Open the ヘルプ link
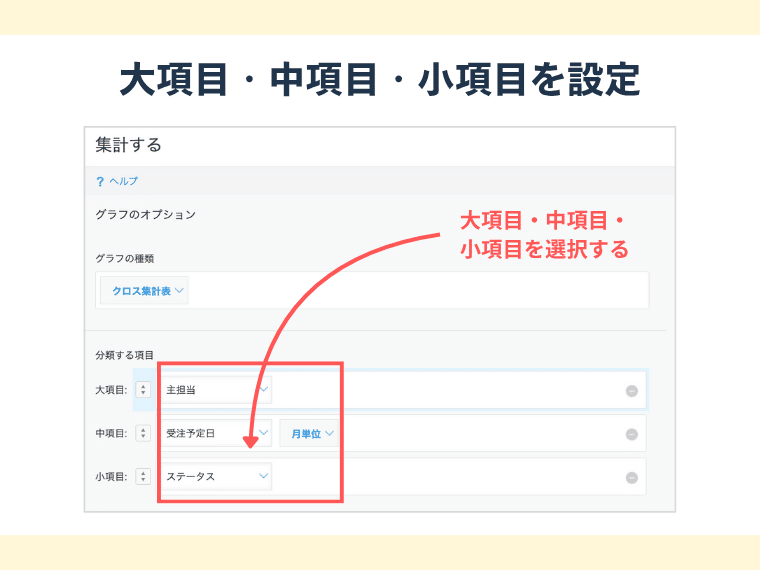This screenshot has height=570, width=760. pos(123,182)
